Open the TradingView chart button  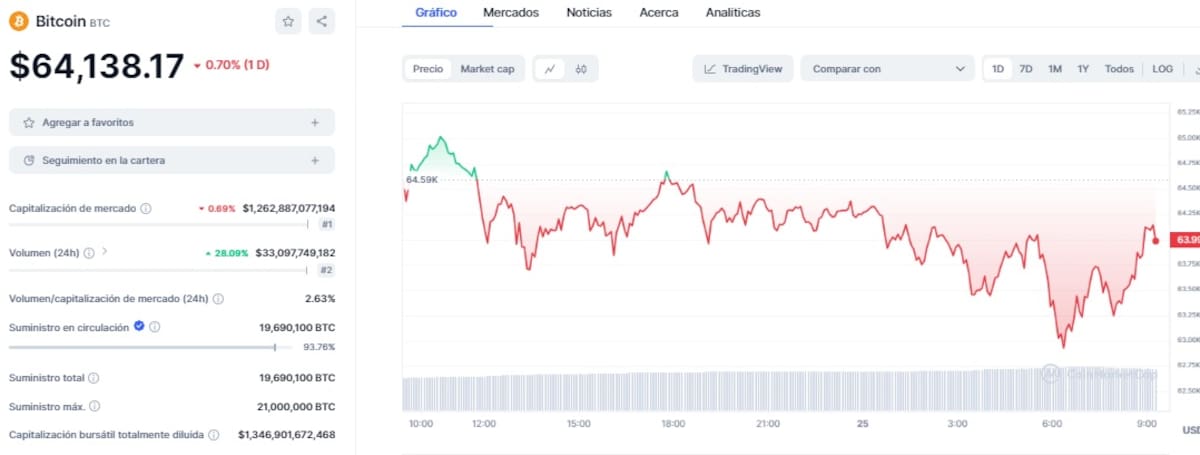743,69
